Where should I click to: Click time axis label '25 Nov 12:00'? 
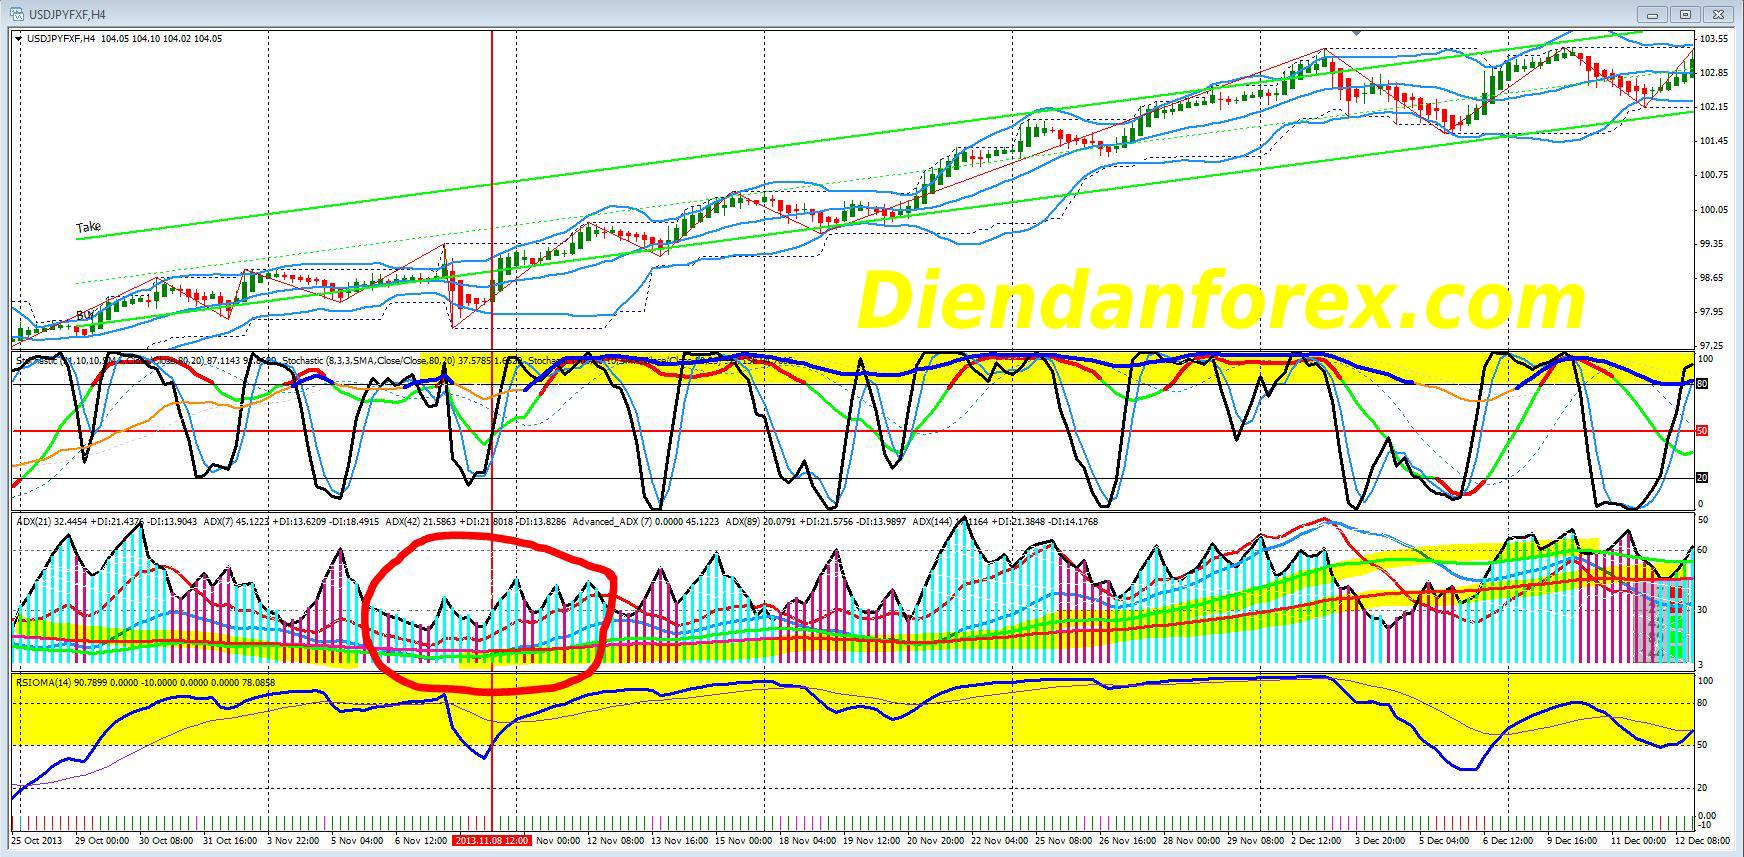pos(1063,841)
